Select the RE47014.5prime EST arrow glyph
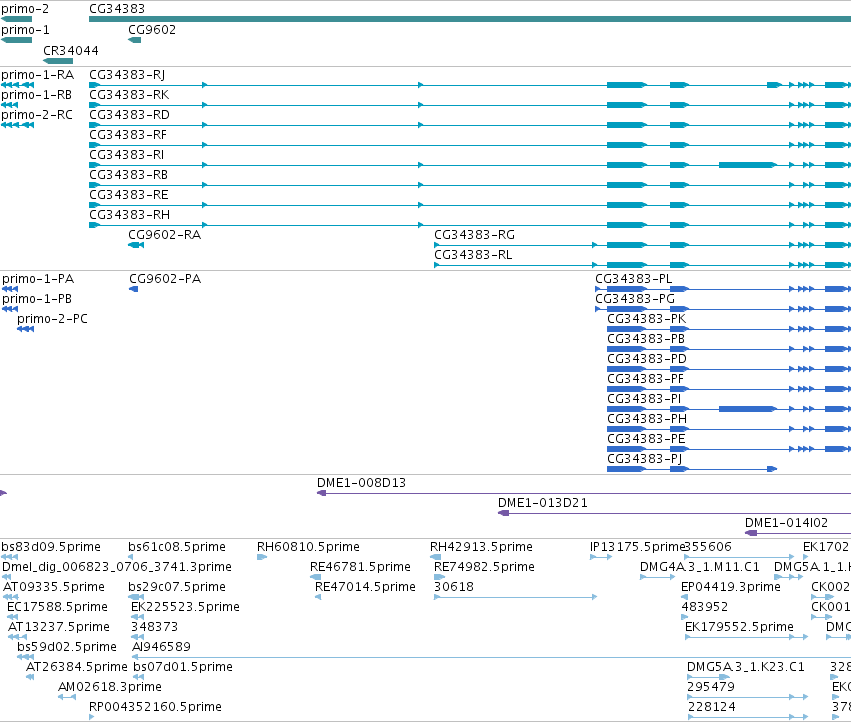Screen dimensions: 851x722 point(318,597)
